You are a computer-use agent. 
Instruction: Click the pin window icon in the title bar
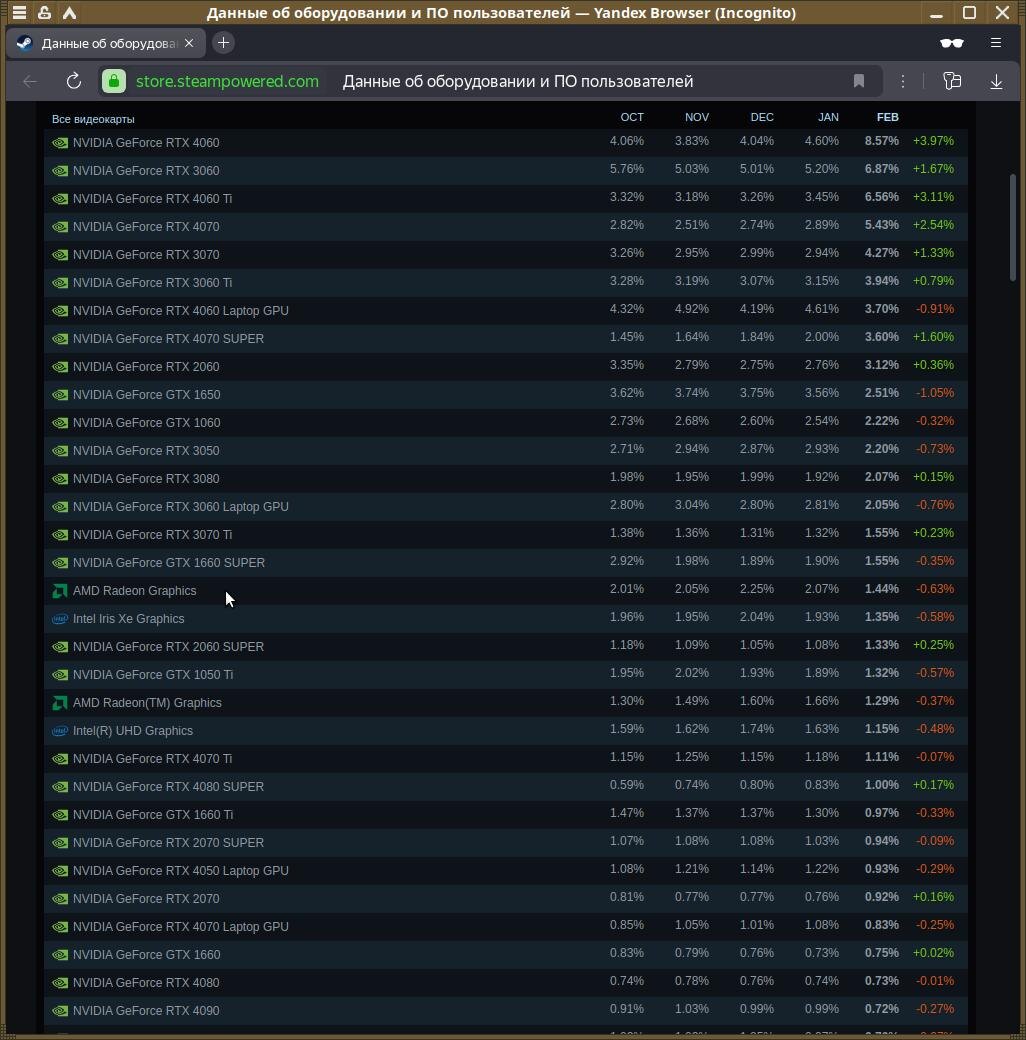coord(44,12)
